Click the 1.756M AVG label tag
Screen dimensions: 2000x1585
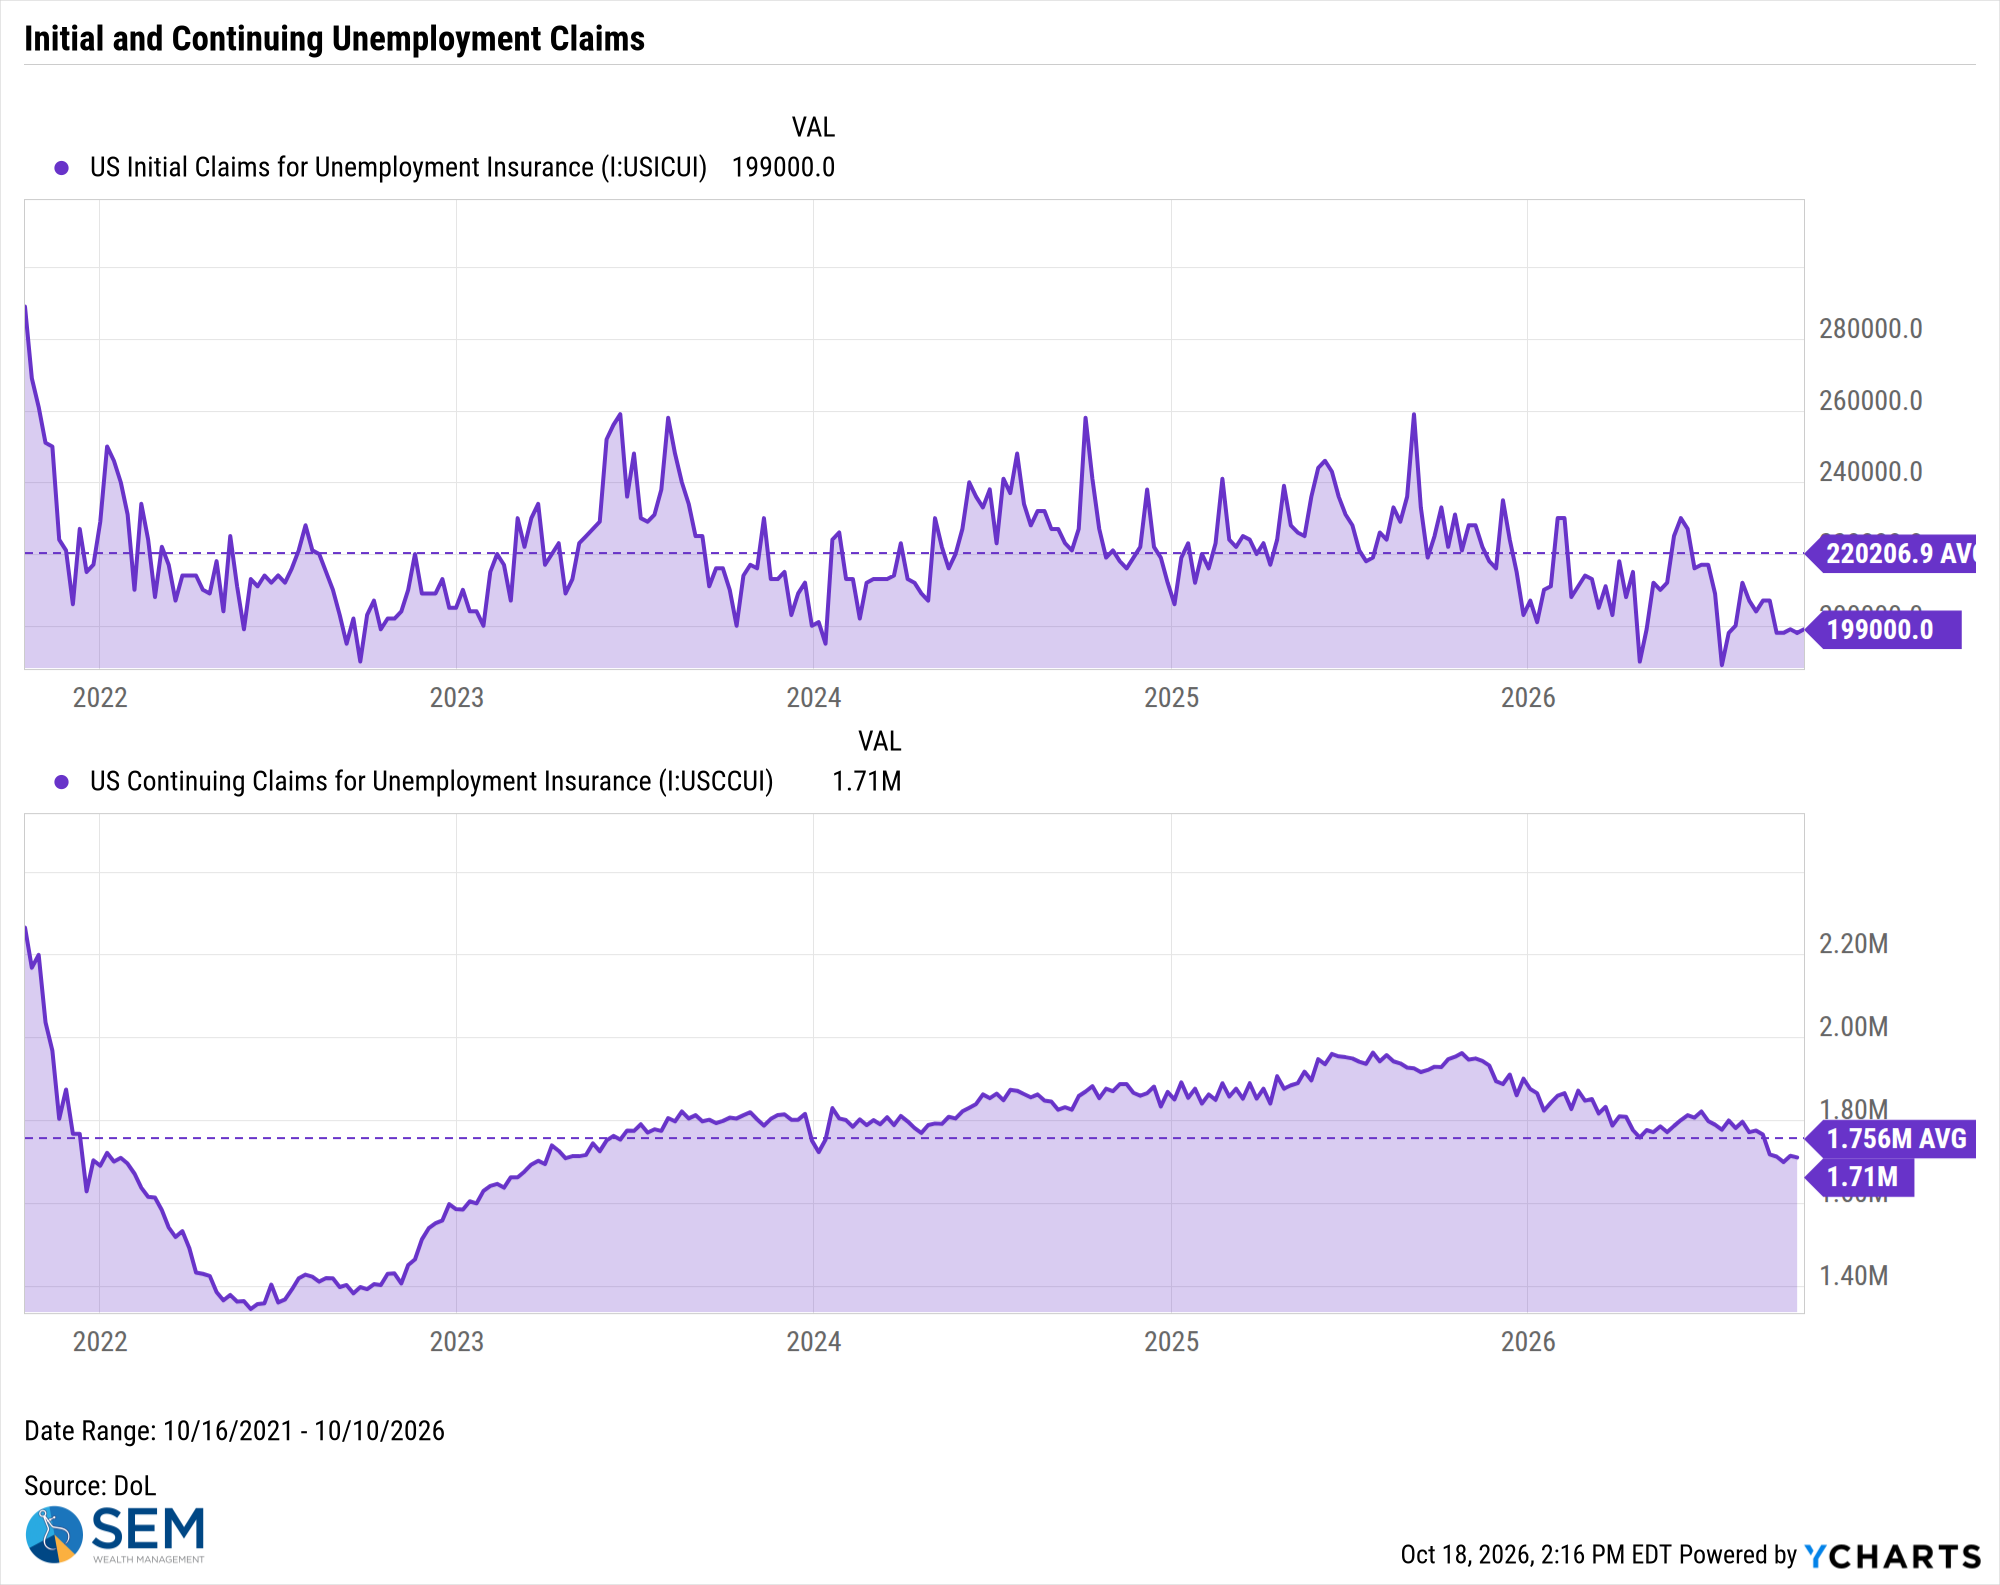coord(1892,1139)
